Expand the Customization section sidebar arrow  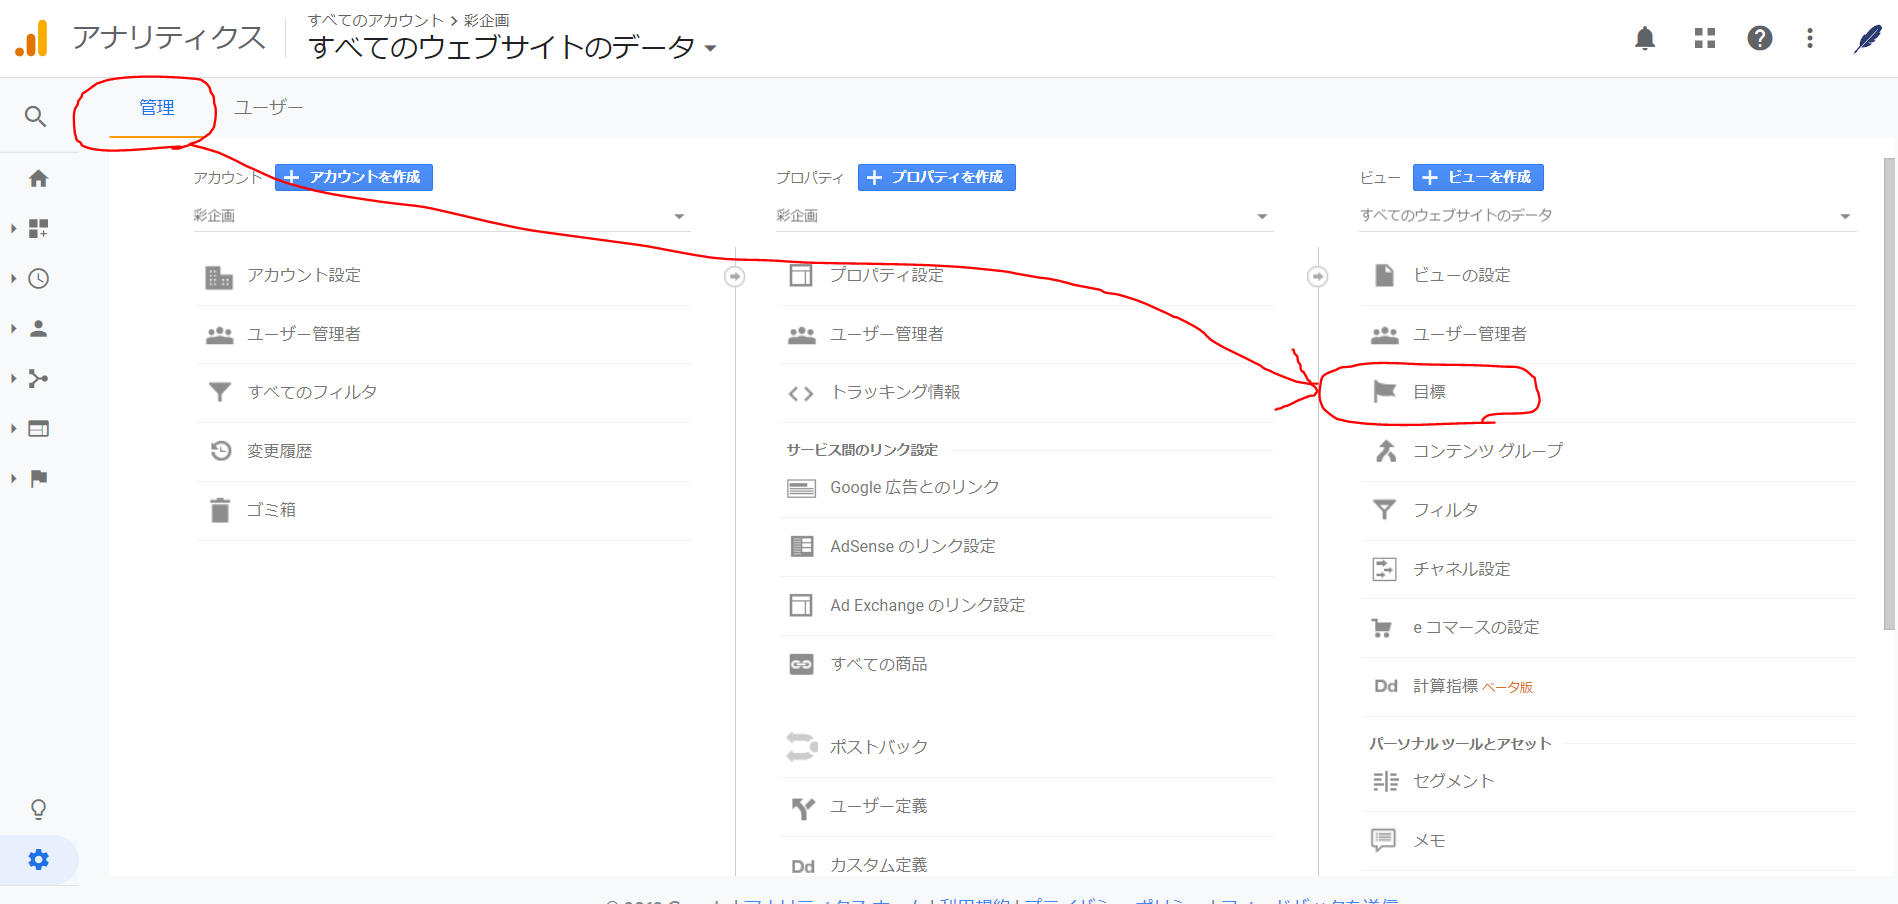tap(13, 229)
